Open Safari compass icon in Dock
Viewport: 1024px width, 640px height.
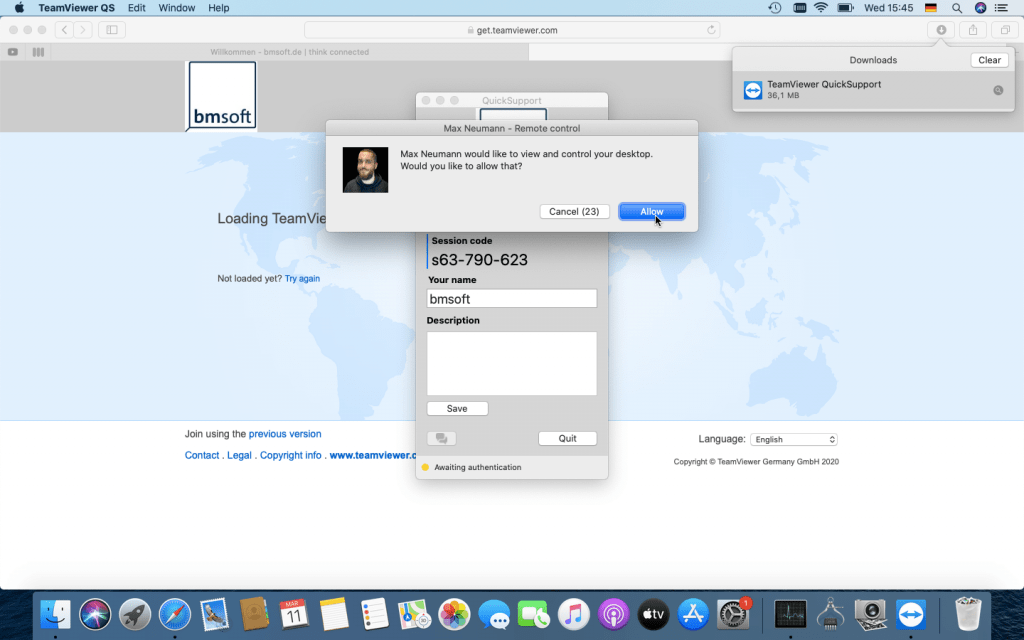click(x=175, y=615)
